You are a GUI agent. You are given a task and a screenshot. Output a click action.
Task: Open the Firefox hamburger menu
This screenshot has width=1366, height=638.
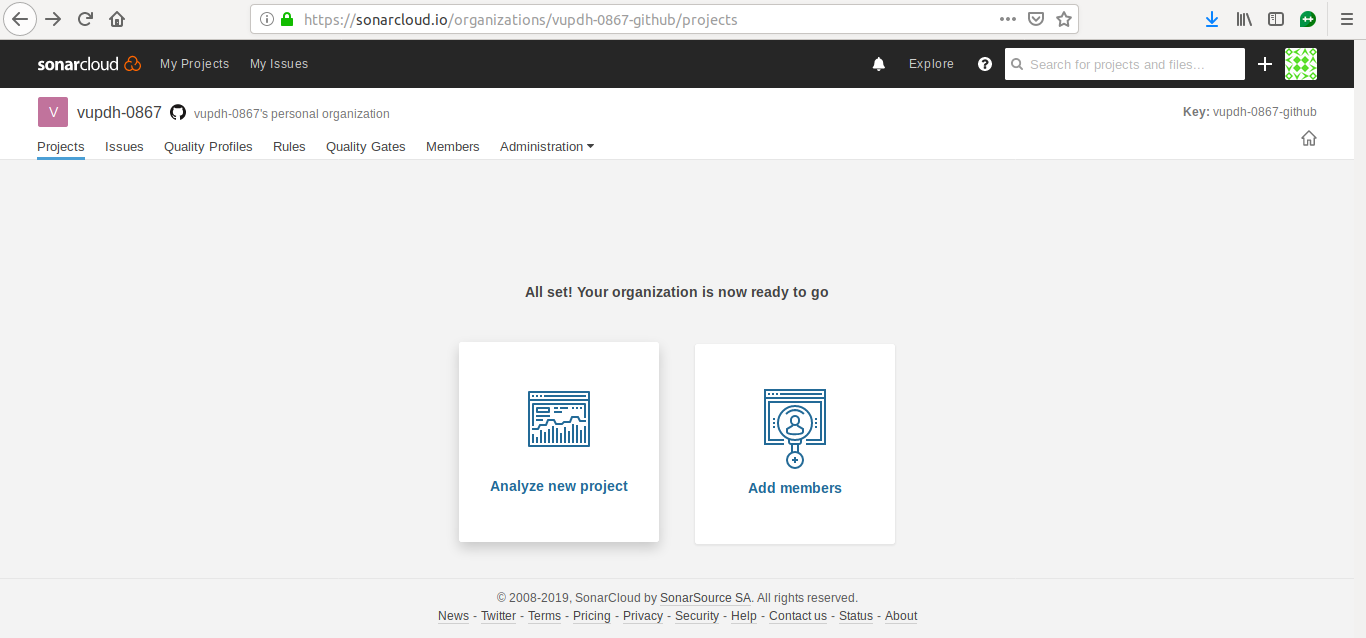[x=1345, y=19]
